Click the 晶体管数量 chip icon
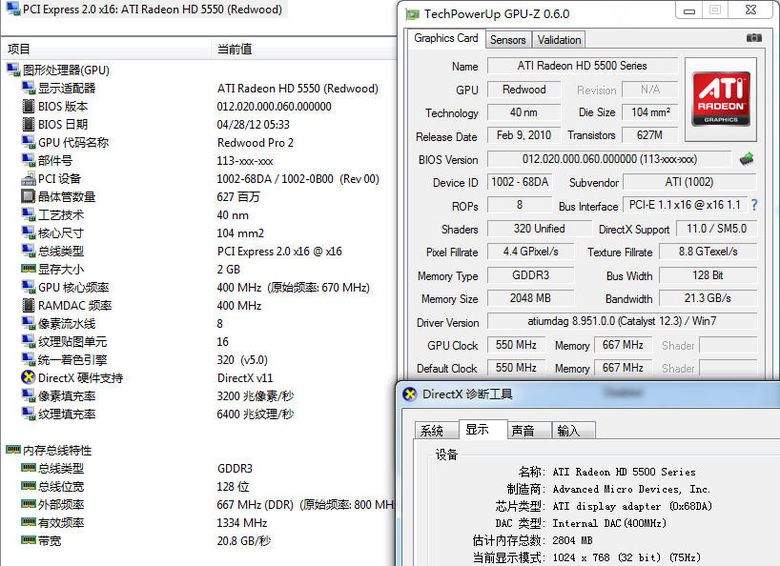 [x=28, y=196]
